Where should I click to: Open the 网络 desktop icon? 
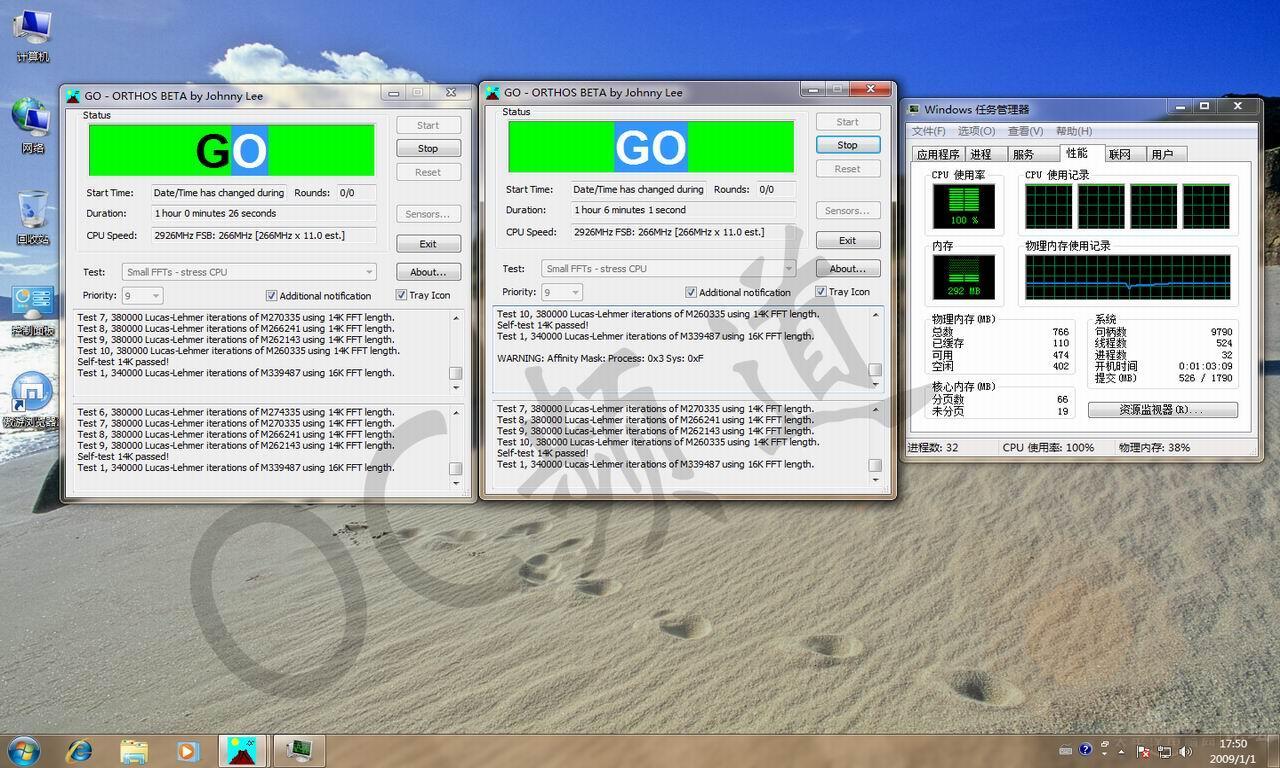point(32,125)
